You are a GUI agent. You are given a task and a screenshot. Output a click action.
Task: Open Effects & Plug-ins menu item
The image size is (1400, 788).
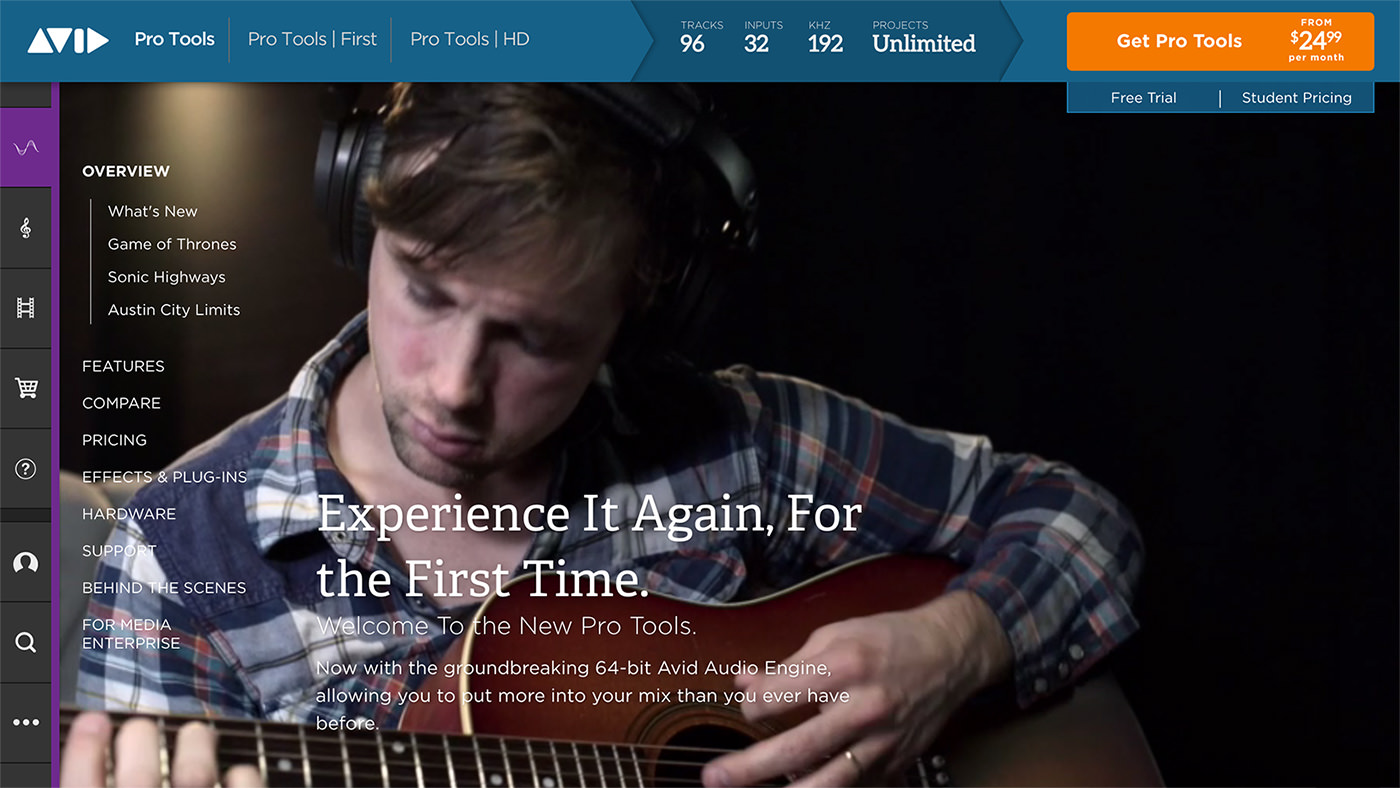(164, 477)
